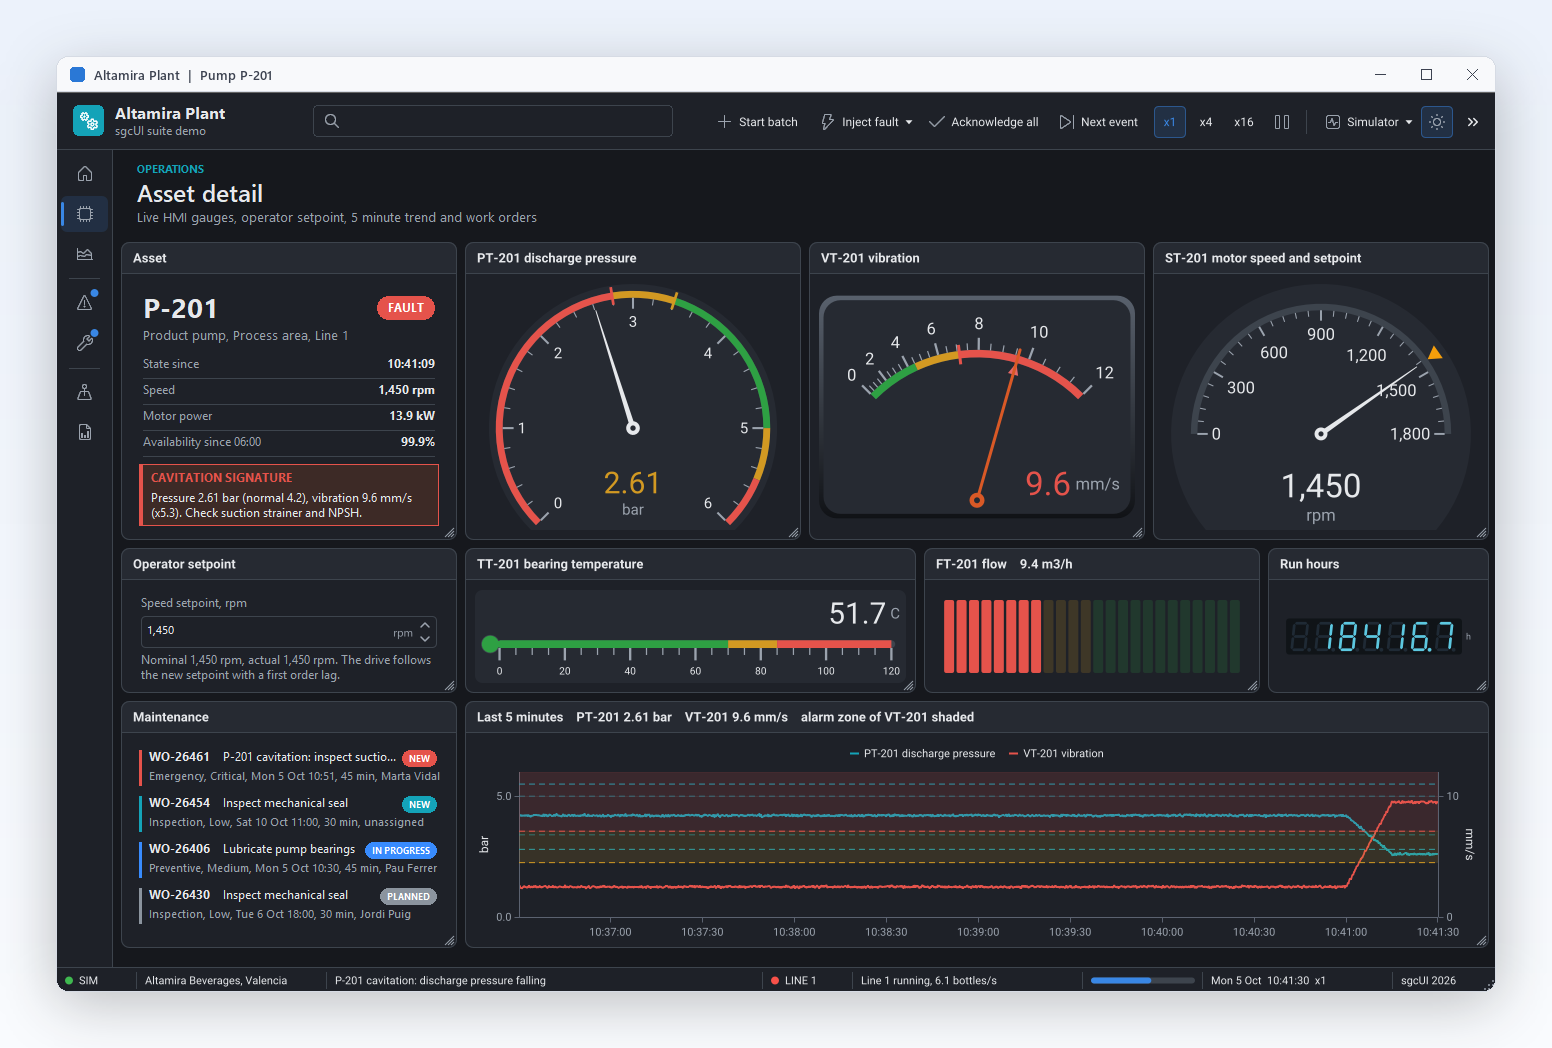Select x1 simulation speed
1552x1048 pixels.
click(x=1170, y=122)
